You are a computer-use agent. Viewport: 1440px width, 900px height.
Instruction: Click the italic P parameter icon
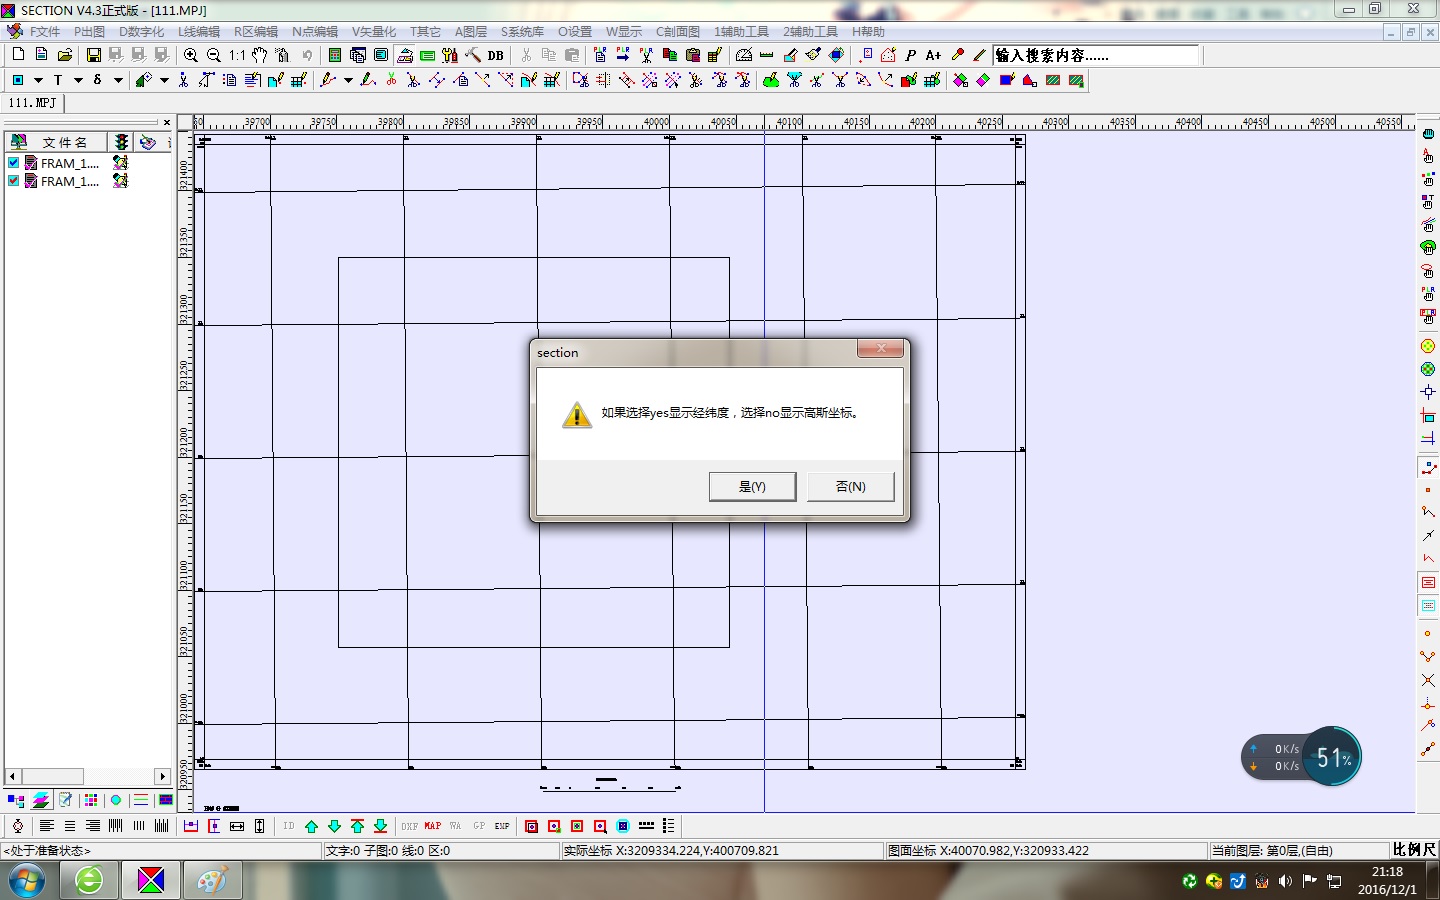coord(910,55)
